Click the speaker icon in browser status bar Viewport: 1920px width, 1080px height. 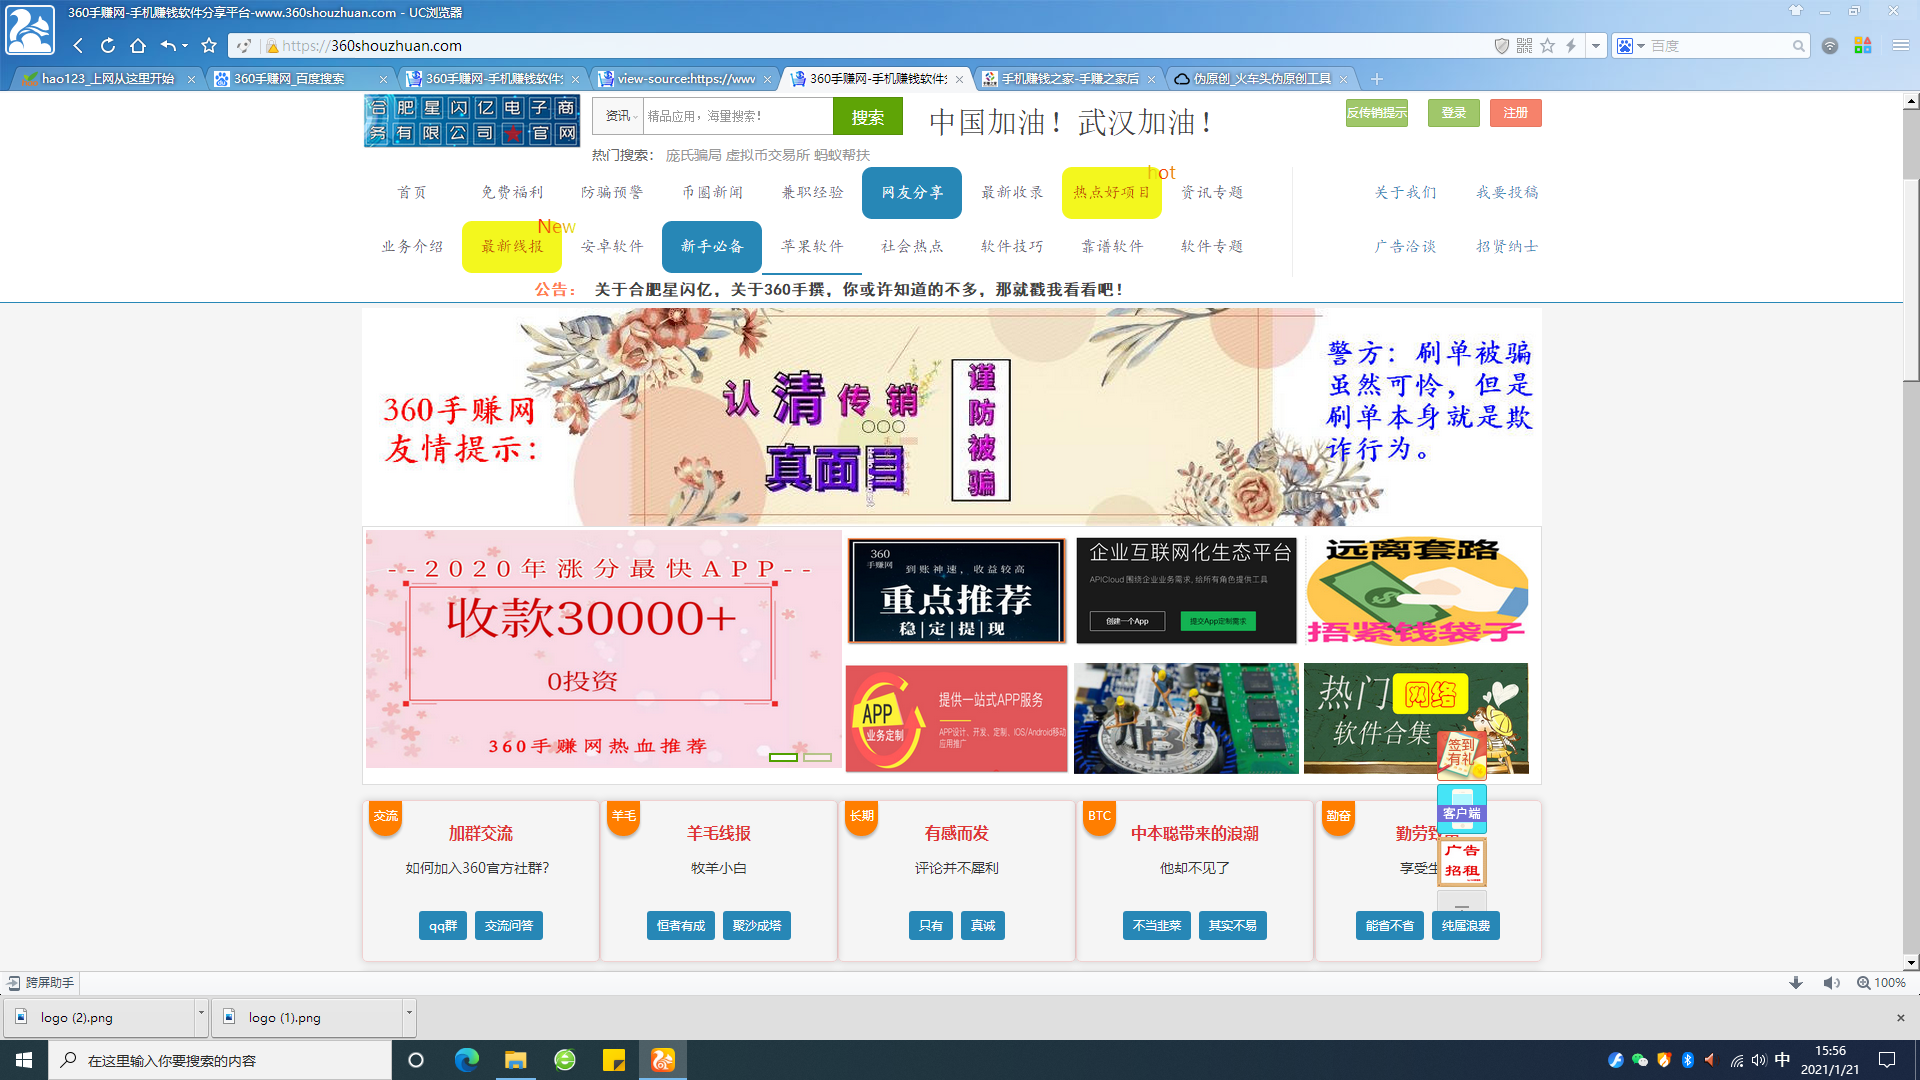(1831, 983)
